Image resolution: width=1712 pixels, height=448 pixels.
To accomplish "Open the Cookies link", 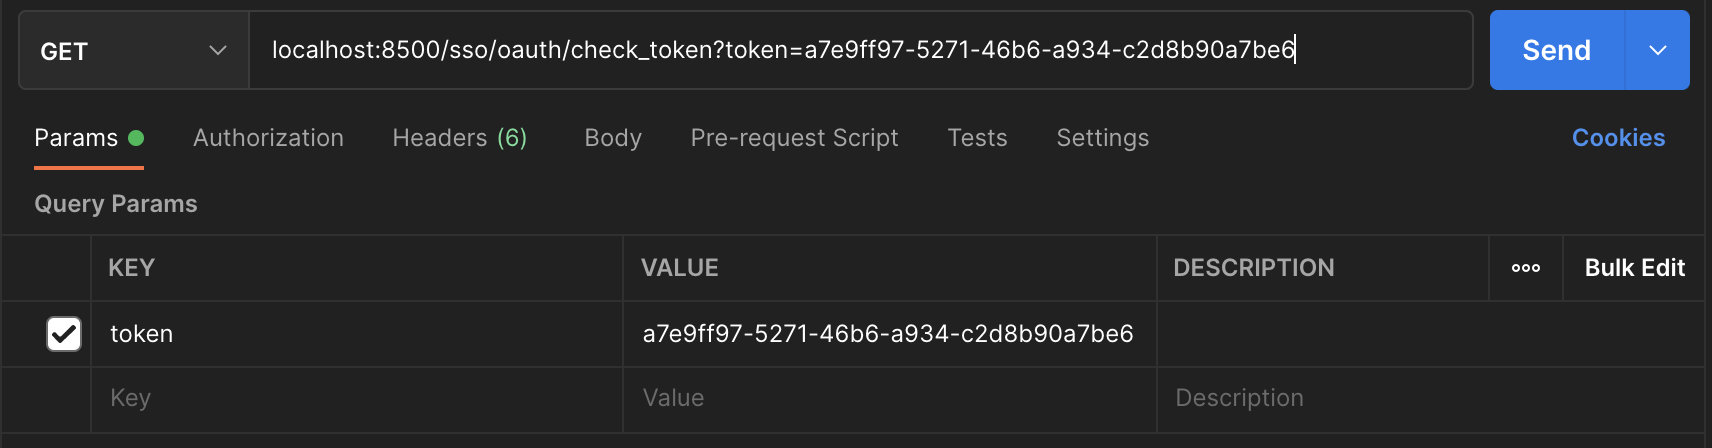I will pos(1618,138).
